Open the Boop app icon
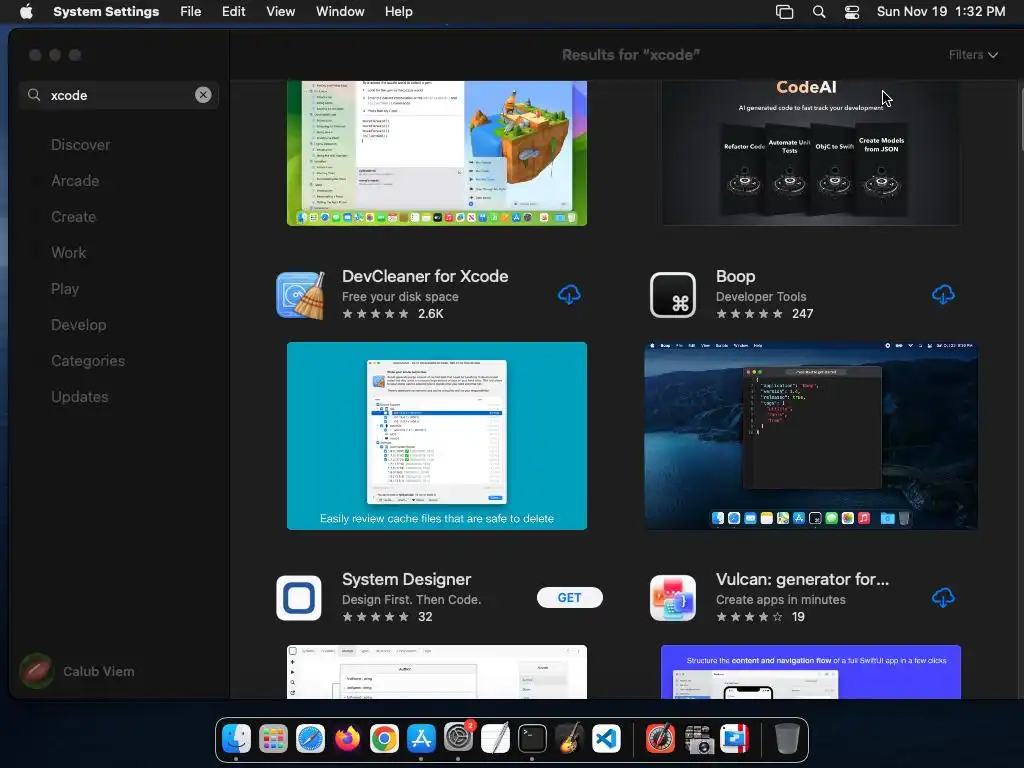 [x=673, y=295]
